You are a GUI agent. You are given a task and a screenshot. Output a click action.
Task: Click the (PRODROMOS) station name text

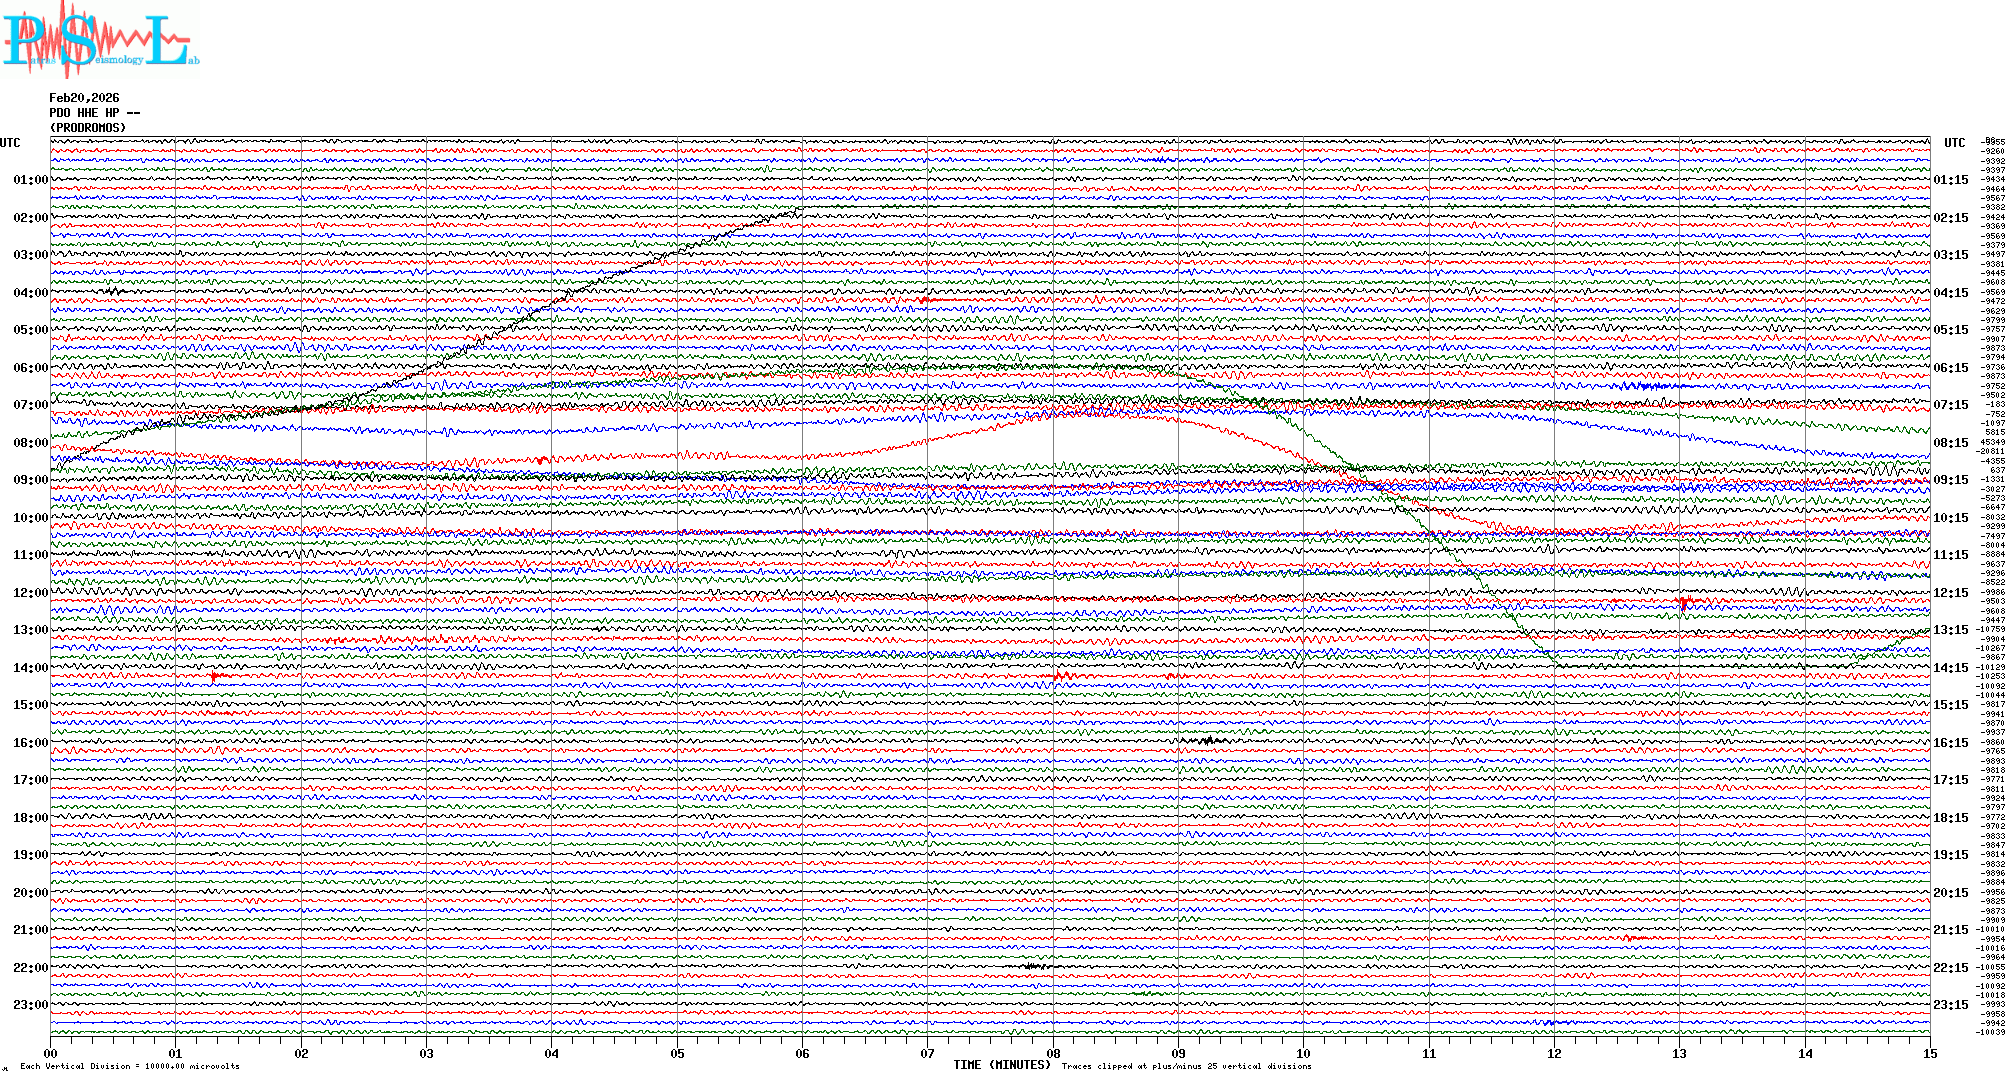tap(88, 128)
